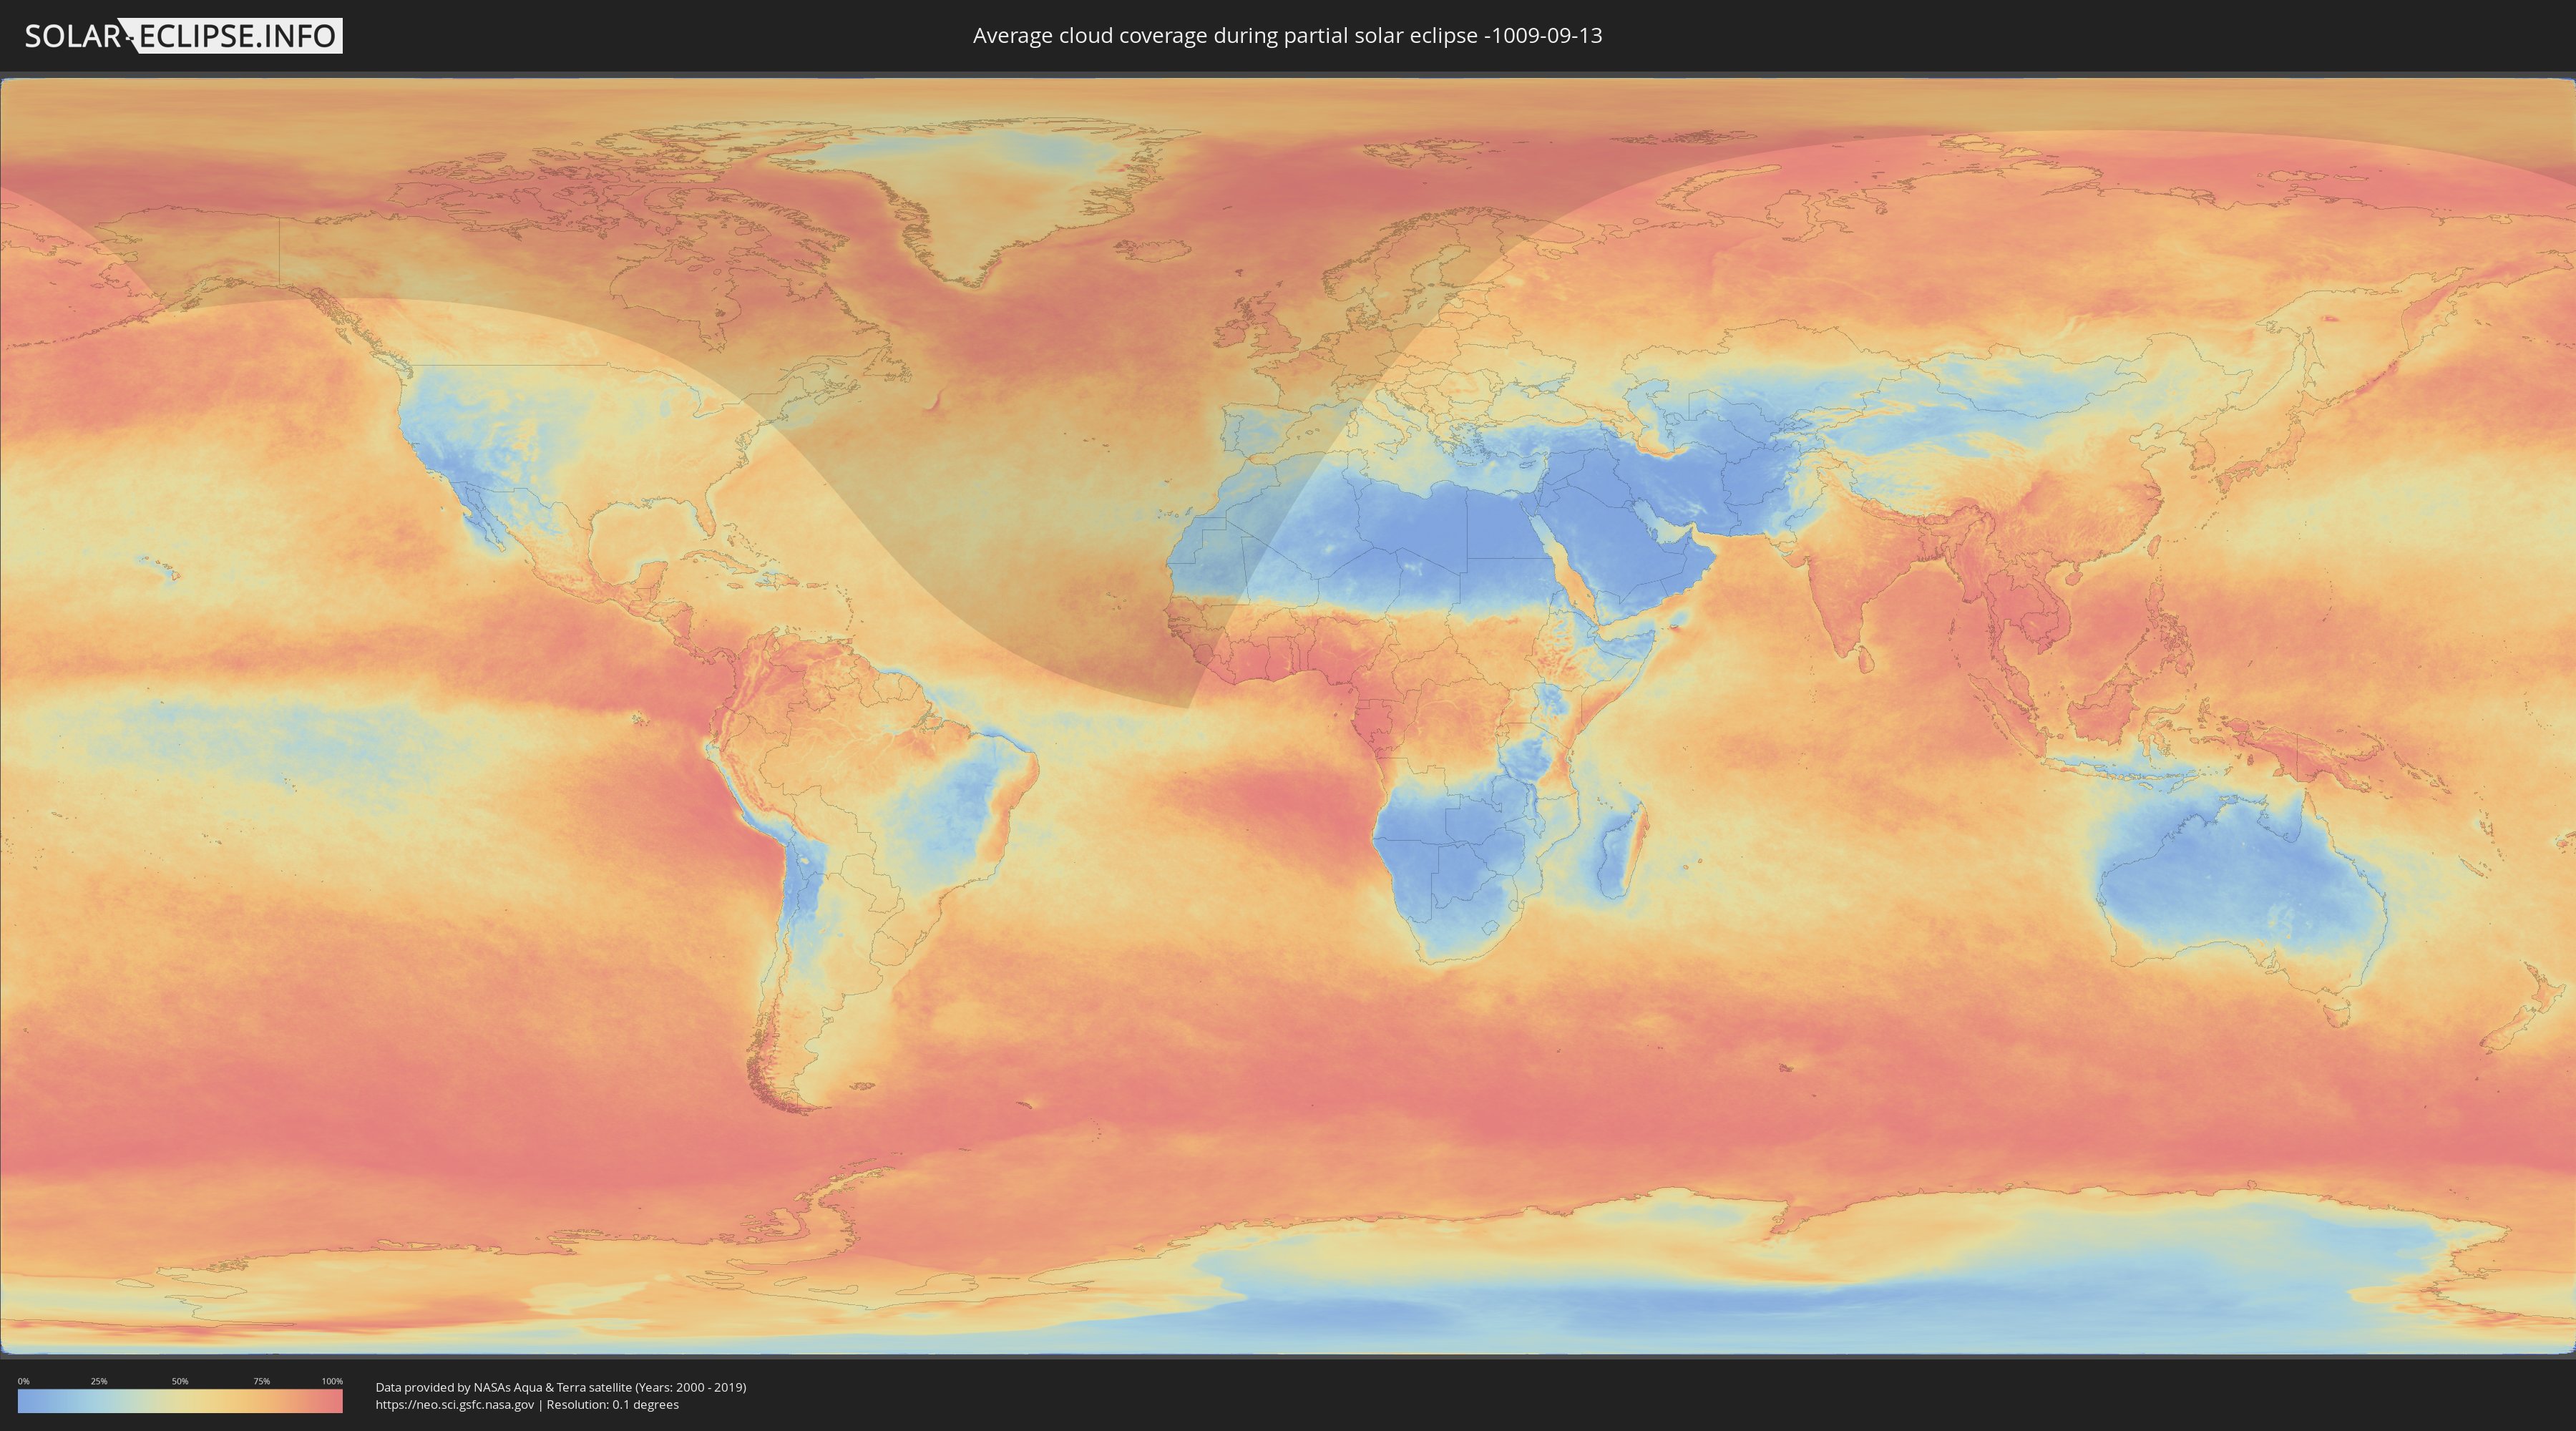Click the world cloud coverage map image

tap(1288, 716)
